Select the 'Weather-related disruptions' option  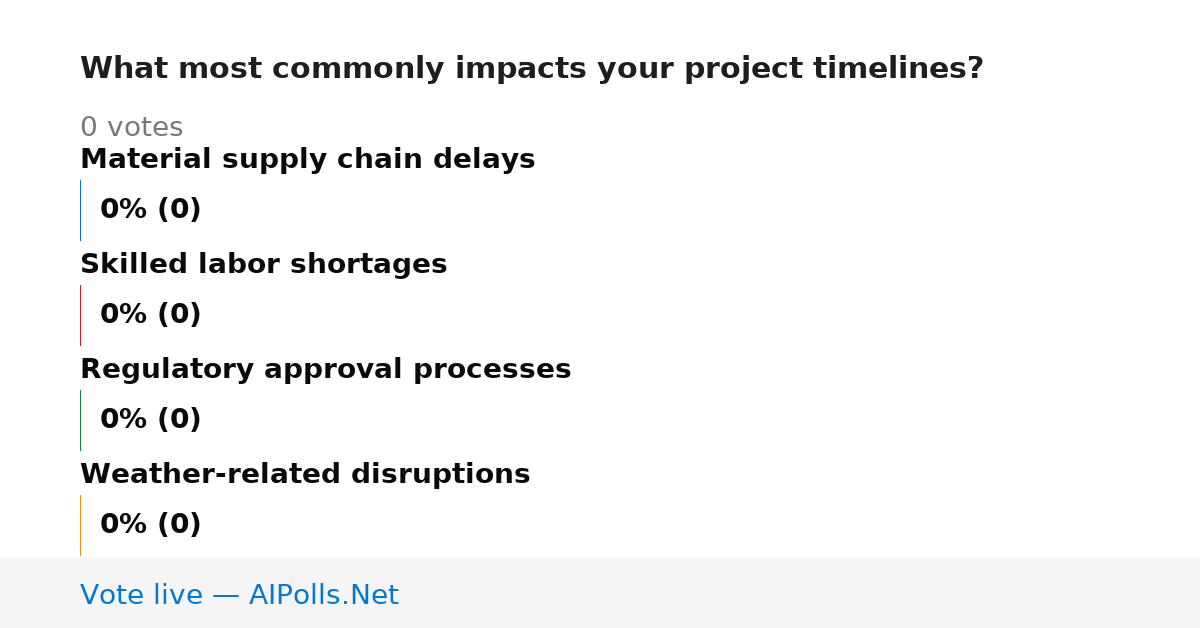(305, 475)
